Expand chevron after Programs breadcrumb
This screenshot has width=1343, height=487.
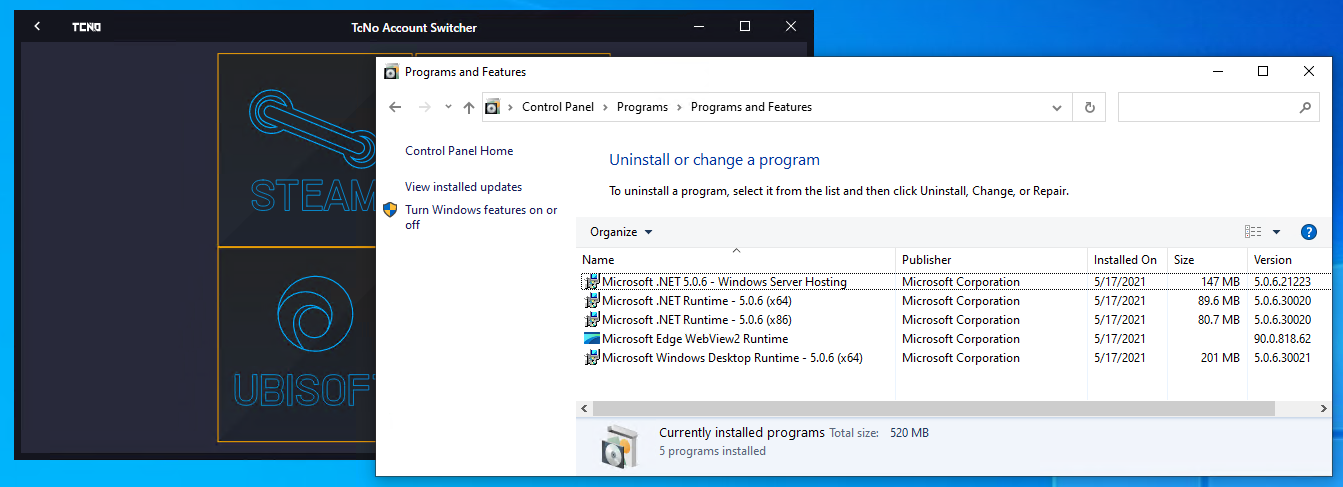coord(680,107)
